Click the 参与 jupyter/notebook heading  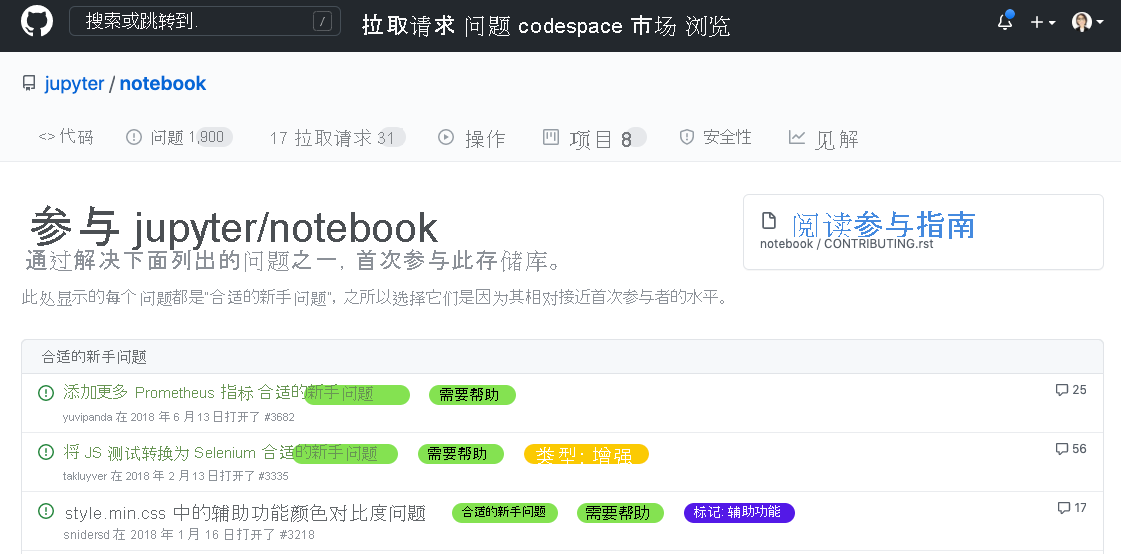click(234, 228)
